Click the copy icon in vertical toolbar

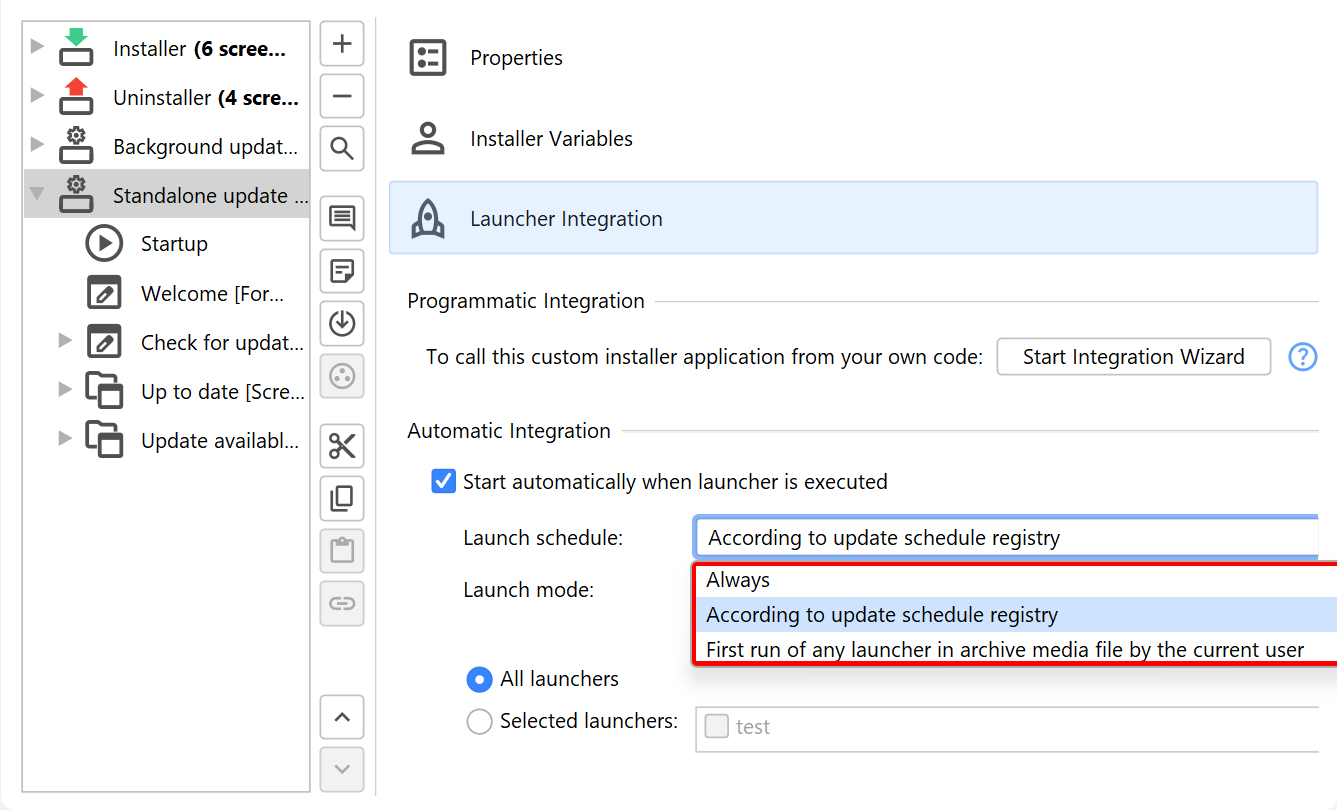coord(342,498)
